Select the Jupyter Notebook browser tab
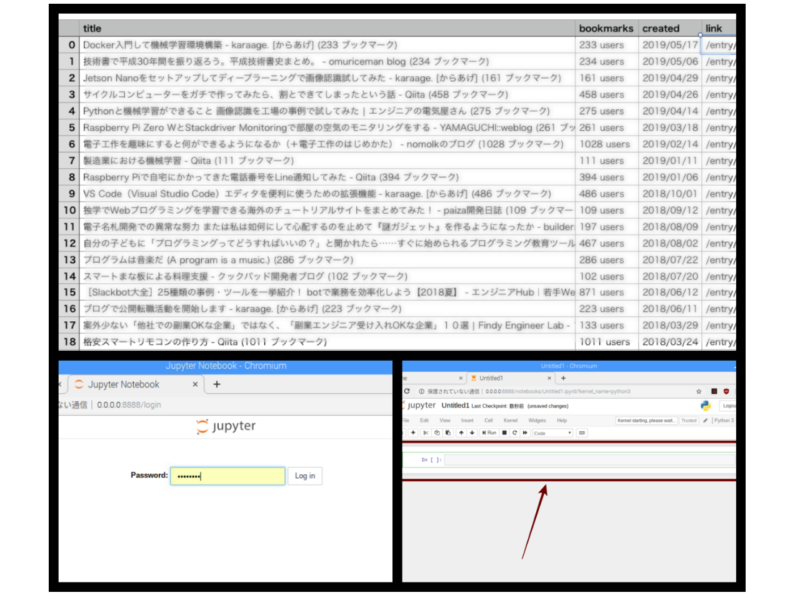The image size is (800, 600). click(x=136, y=384)
